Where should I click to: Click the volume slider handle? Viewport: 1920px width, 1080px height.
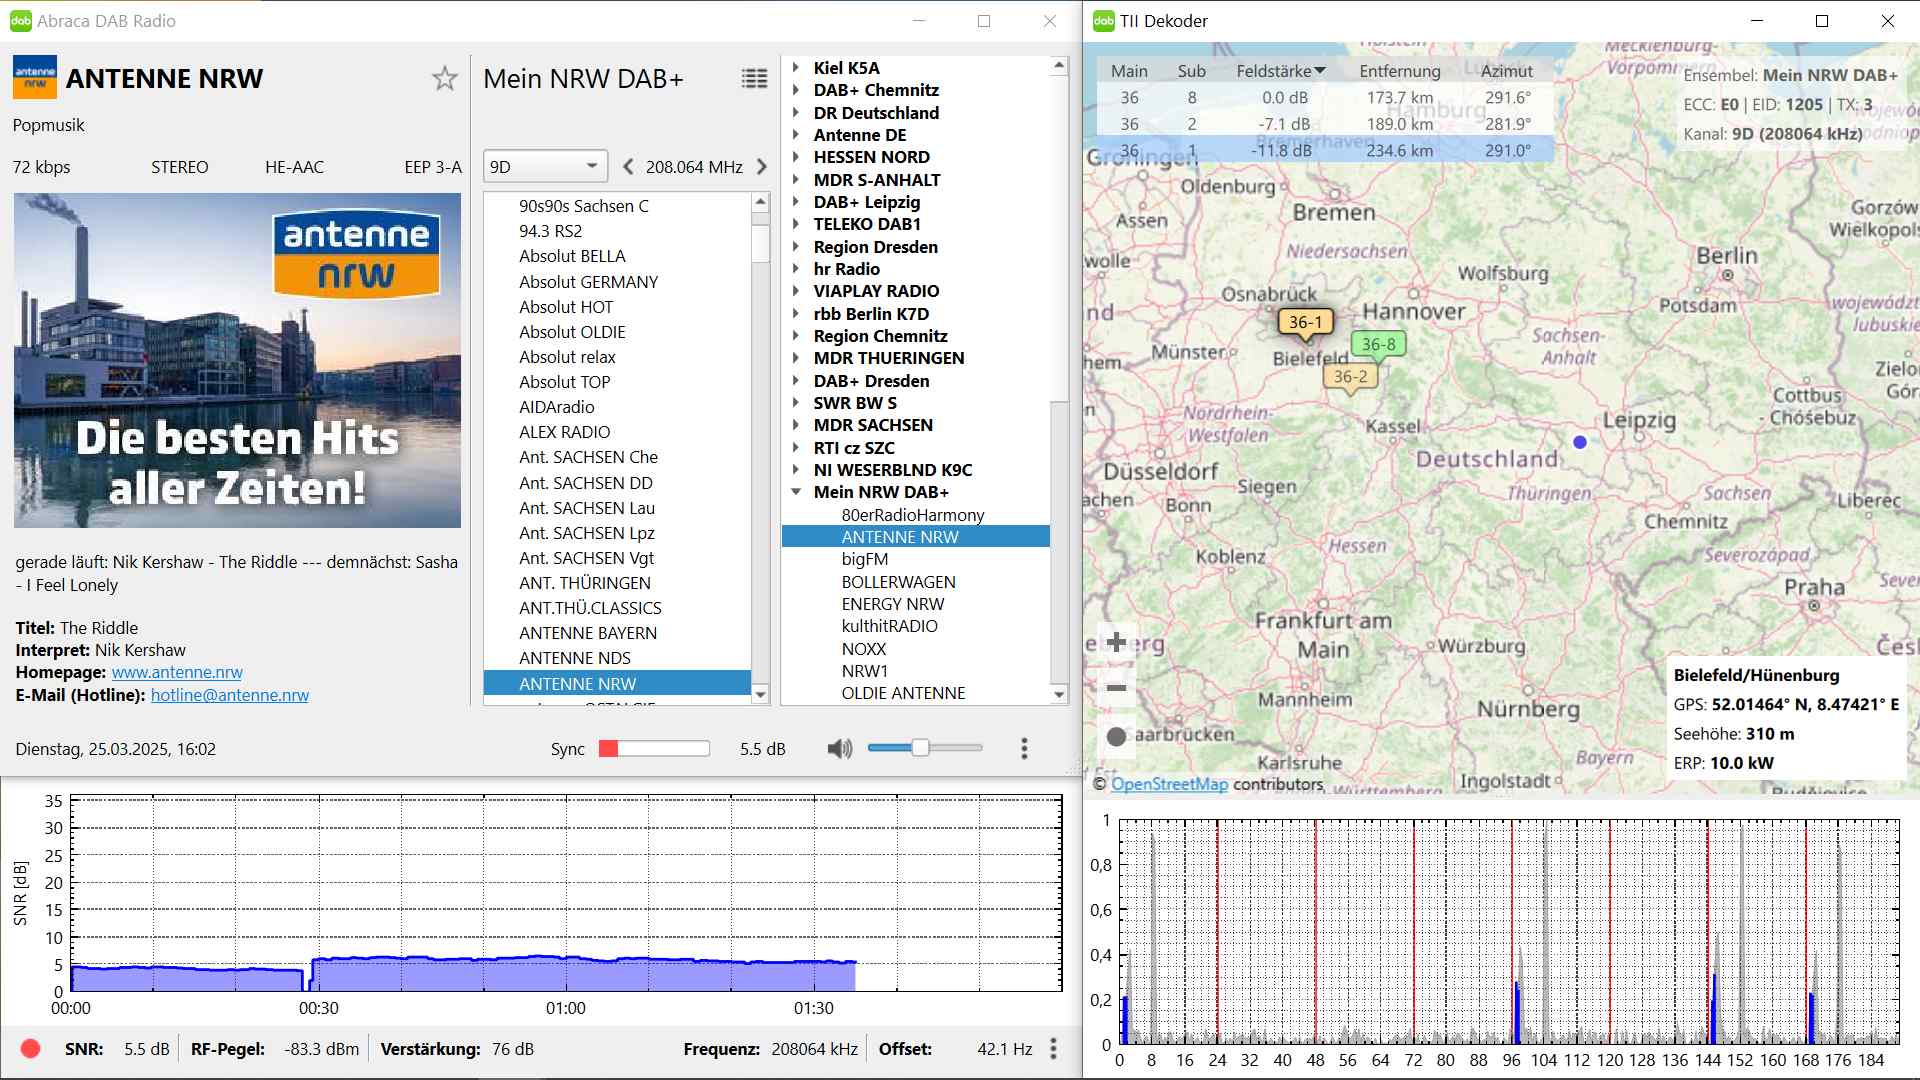point(920,748)
